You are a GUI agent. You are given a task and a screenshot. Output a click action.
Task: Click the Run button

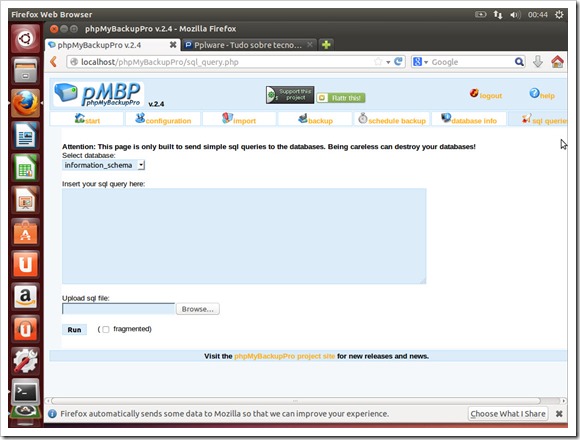[x=74, y=329]
